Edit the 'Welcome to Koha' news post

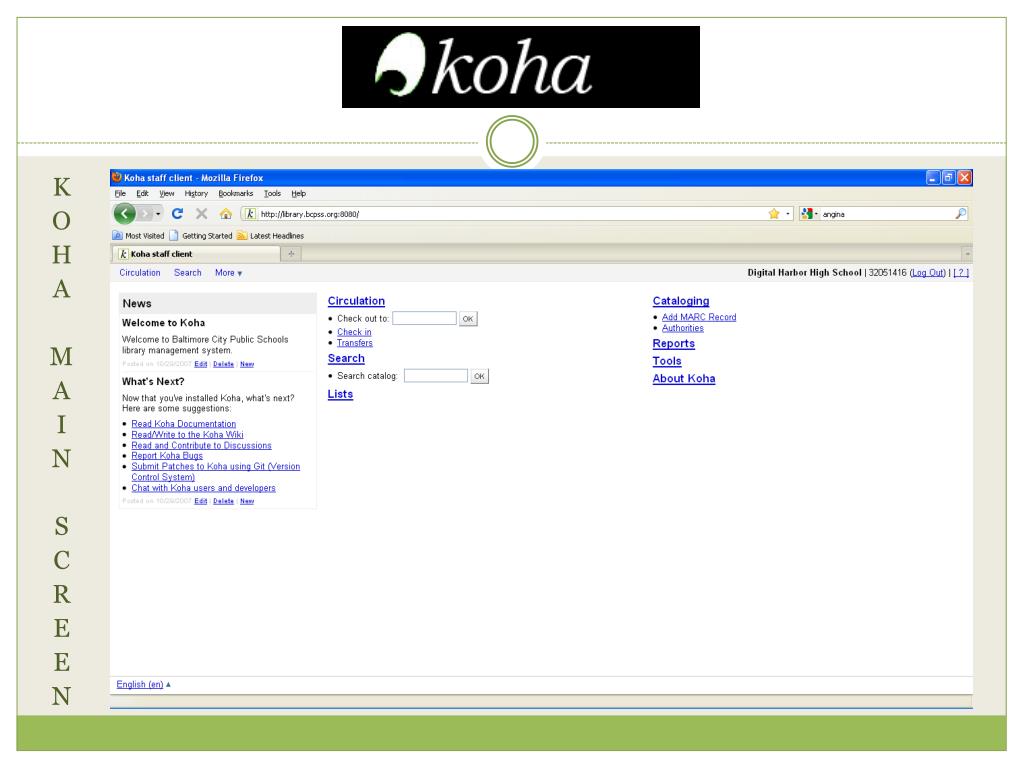[200, 364]
